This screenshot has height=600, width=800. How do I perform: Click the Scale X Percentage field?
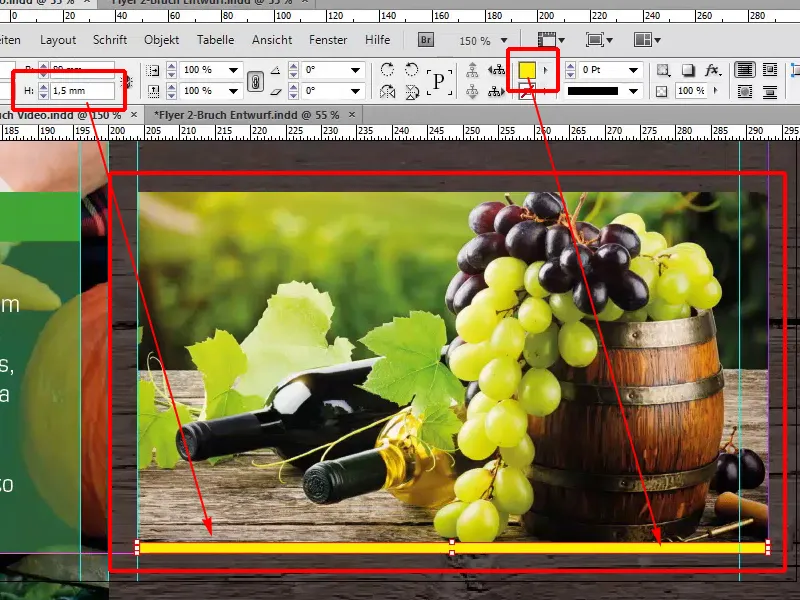coord(203,69)
